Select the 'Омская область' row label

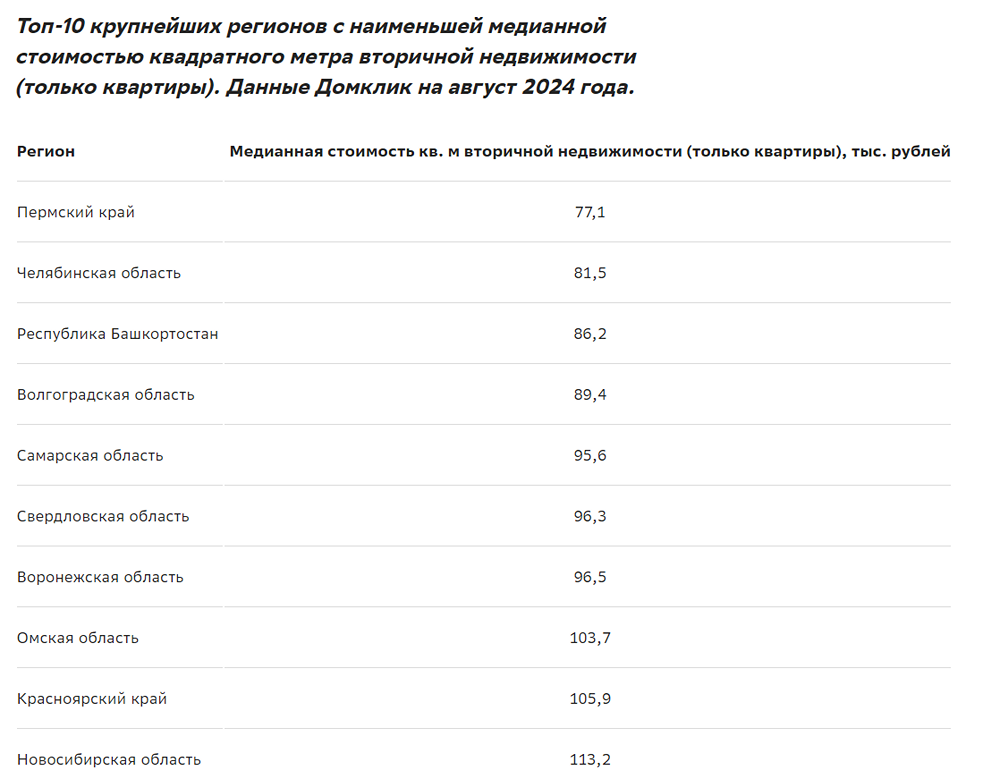click(78, 638)
